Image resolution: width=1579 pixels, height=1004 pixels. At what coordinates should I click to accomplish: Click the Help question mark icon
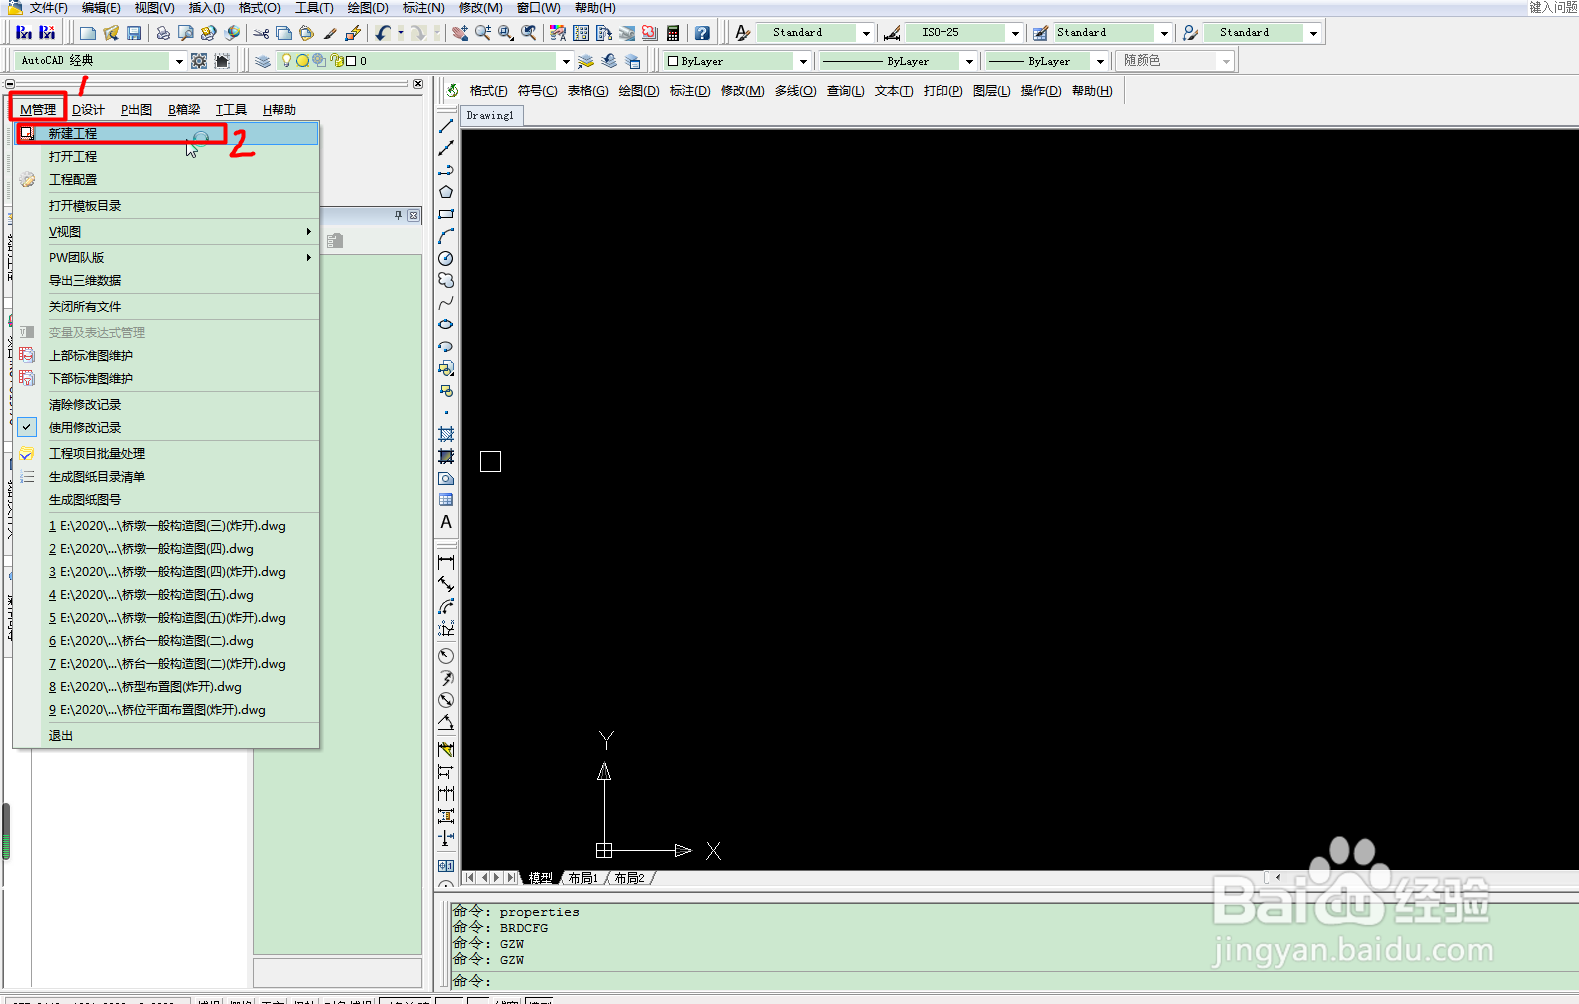[x=702, y=33]
